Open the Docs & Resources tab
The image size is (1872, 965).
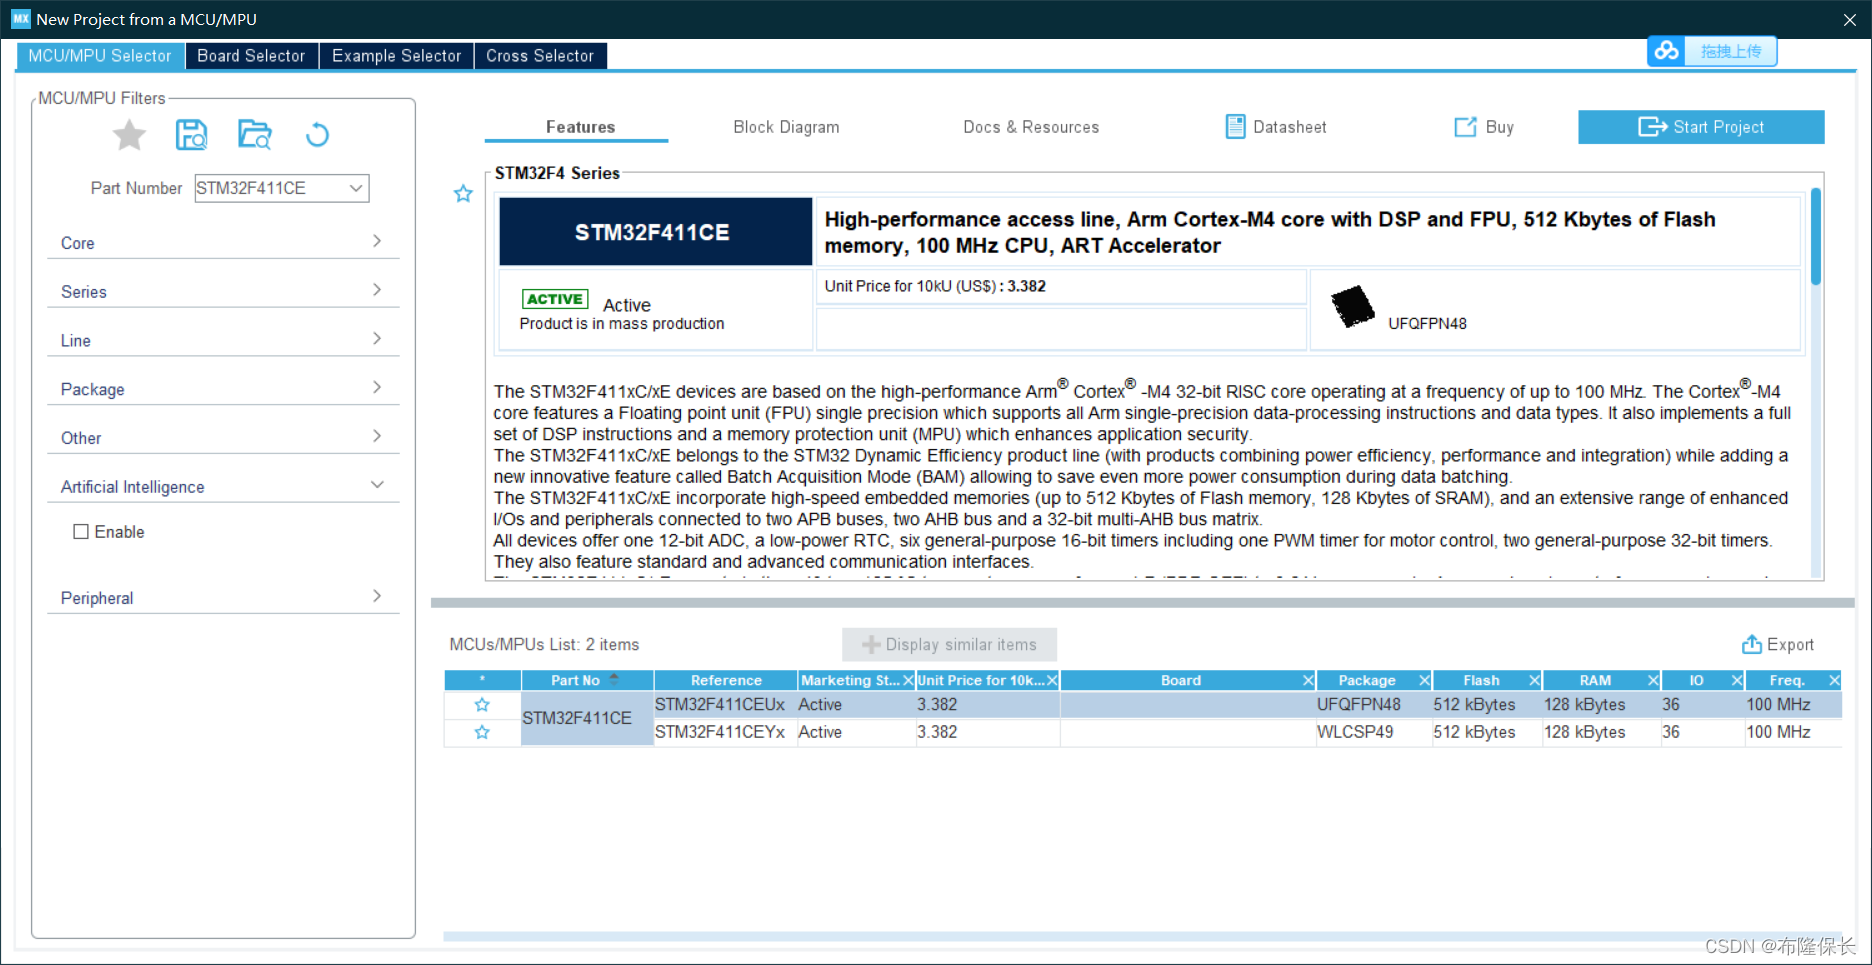pyautogui.click(x=1031, y=127)
